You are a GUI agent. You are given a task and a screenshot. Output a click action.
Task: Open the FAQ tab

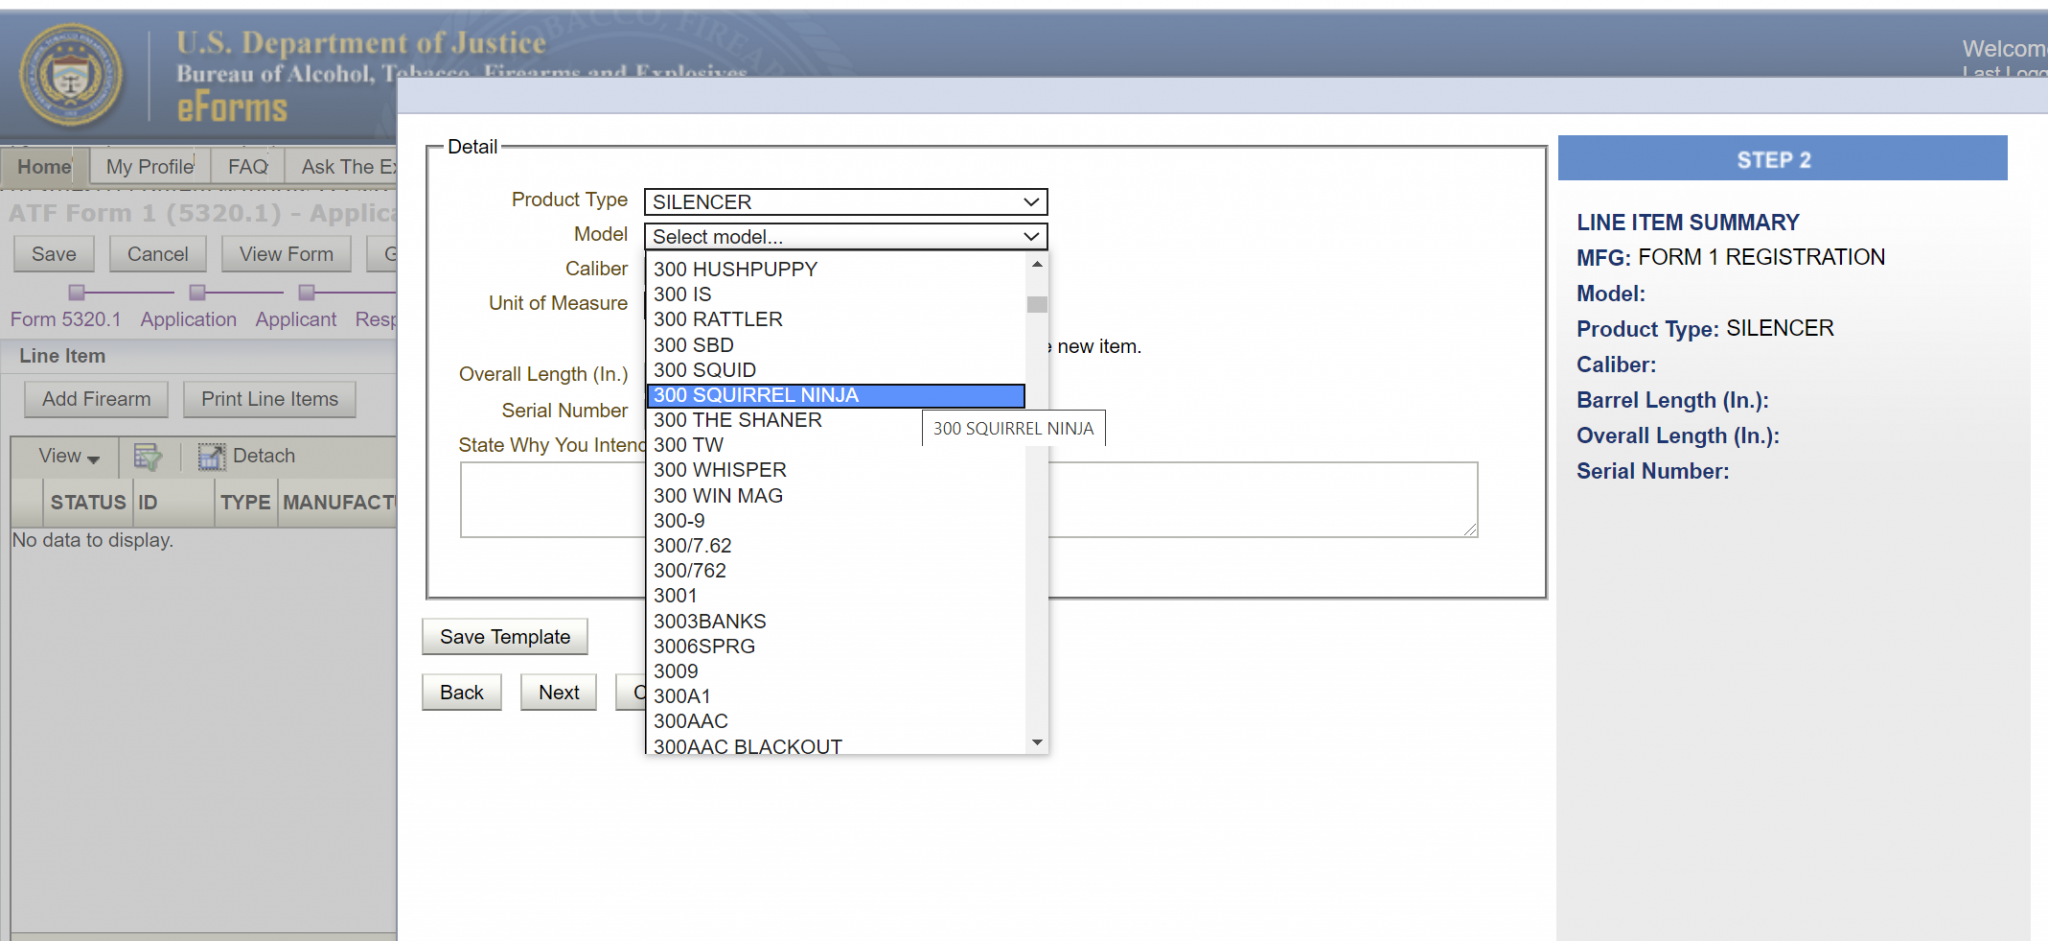(x=248, y=167)
